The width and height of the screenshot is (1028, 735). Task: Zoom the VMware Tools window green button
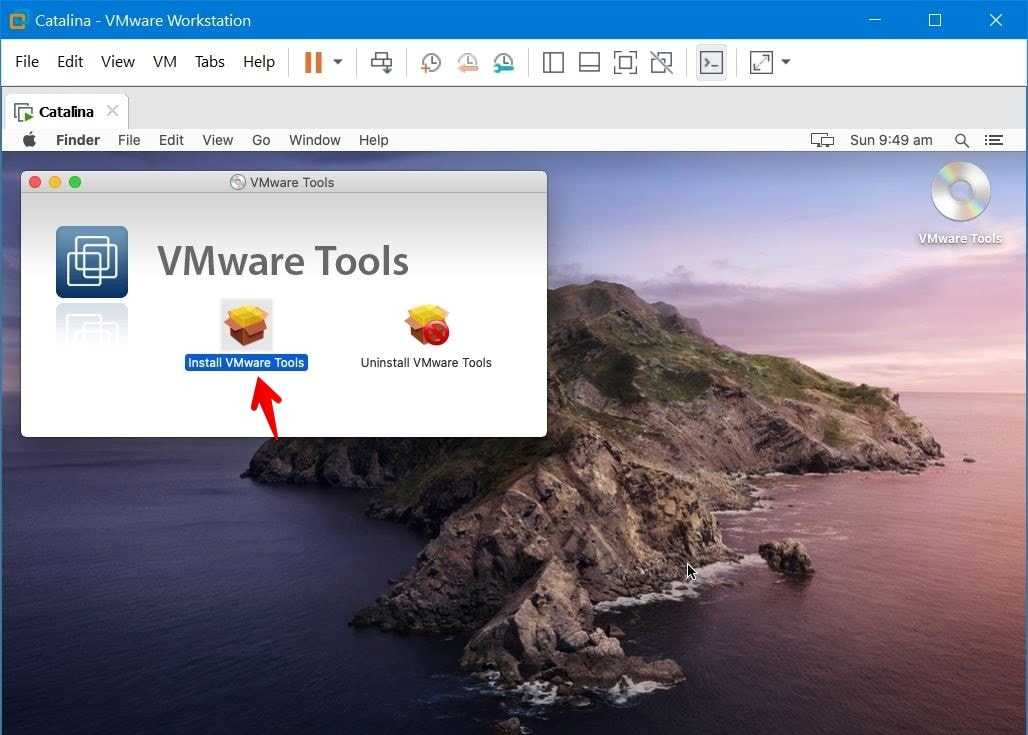click(75, 182)
